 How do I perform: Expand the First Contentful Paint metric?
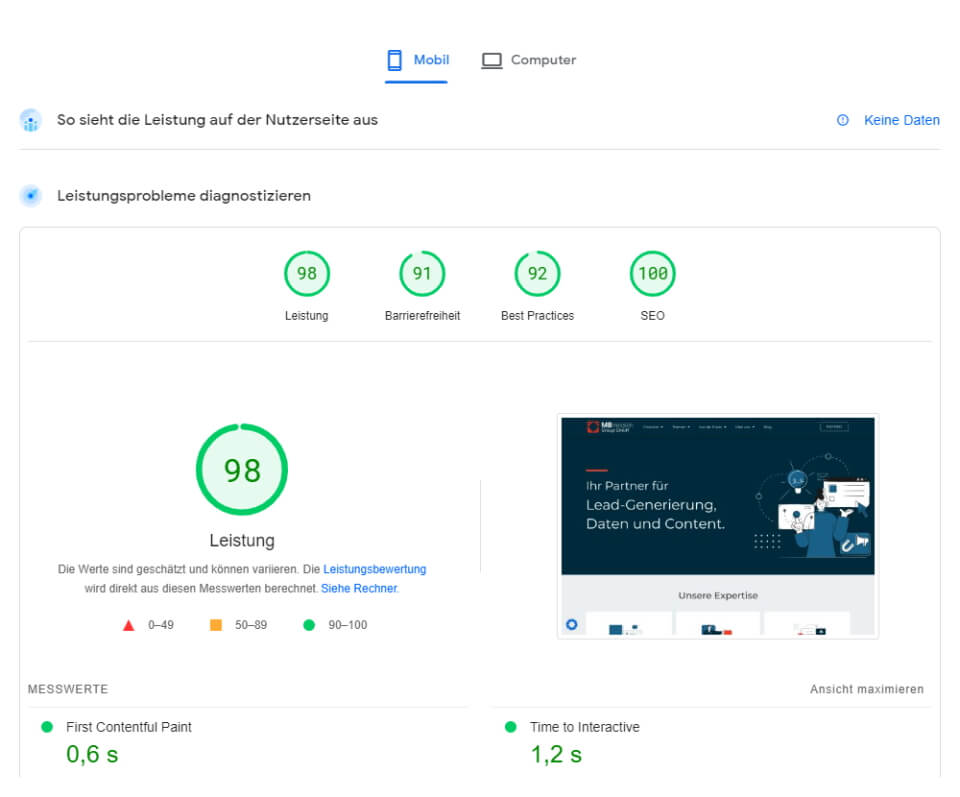128,727
